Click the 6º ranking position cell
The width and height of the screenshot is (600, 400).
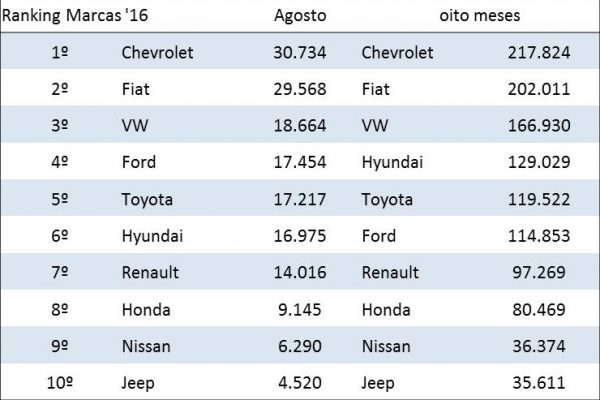click(x=59, y=236)
